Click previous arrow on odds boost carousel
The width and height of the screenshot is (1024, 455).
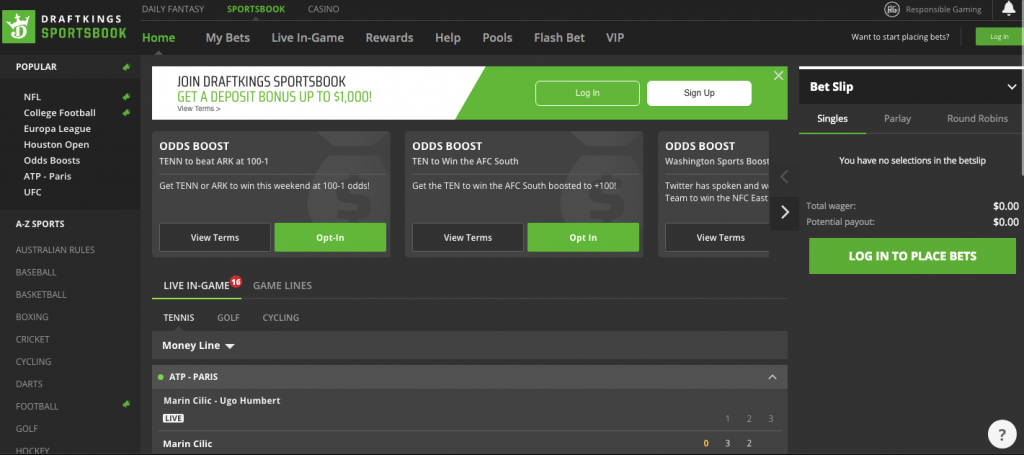(x=785, y=177)
